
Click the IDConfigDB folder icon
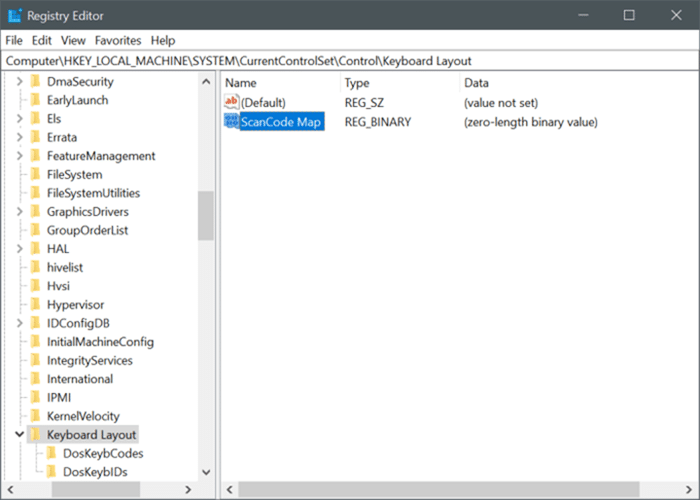[x=35, y=323]
